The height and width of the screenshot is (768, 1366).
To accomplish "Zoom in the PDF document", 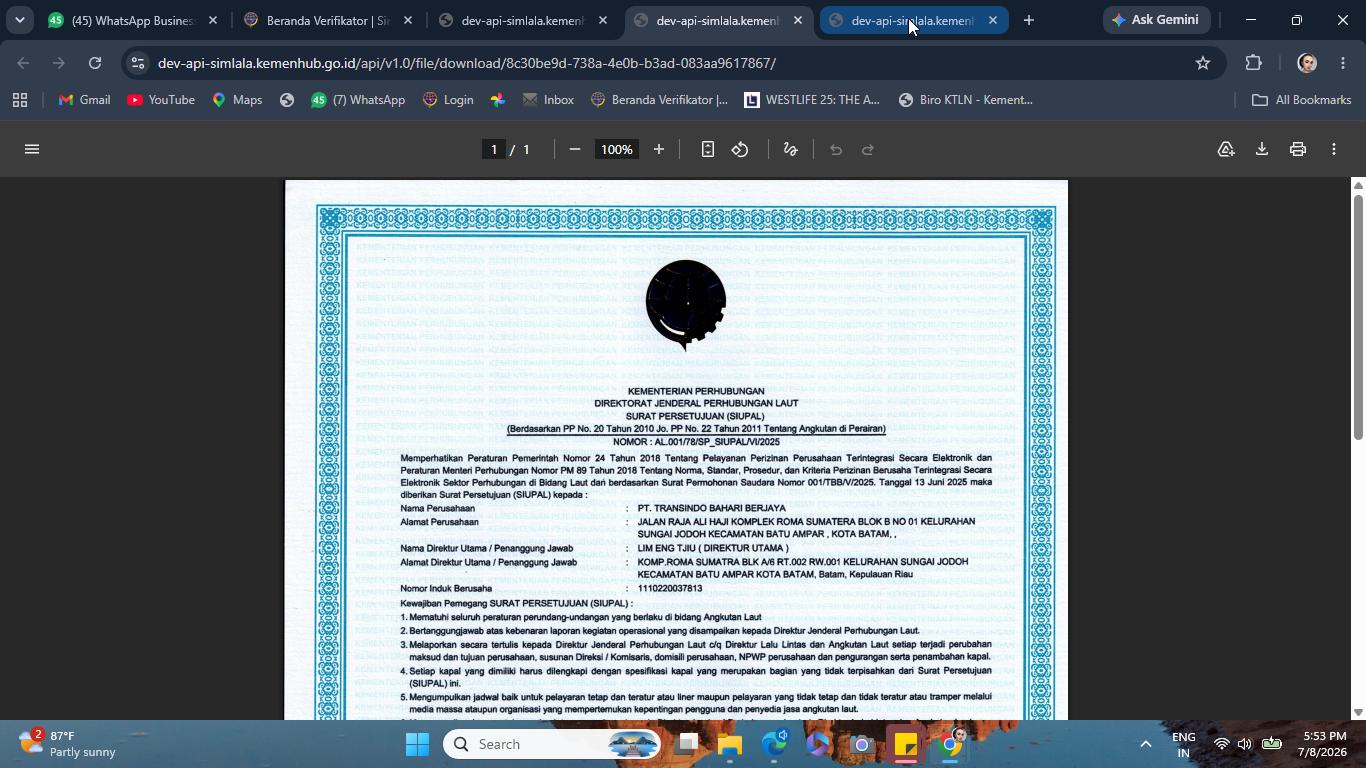I will click(x=658, y=149).
